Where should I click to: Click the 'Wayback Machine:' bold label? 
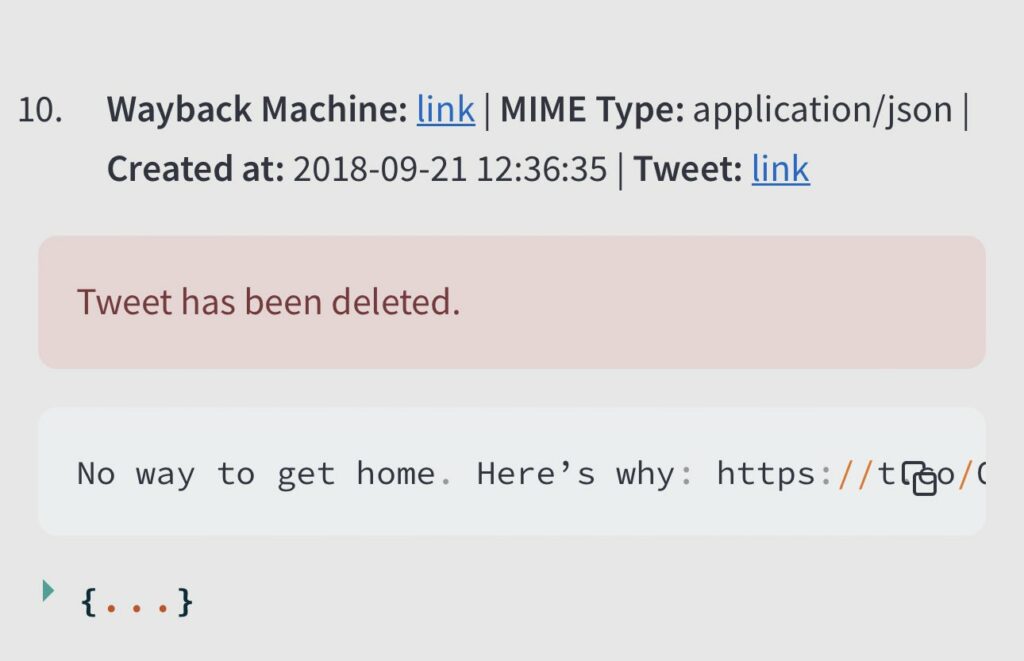tap(257, 108)
